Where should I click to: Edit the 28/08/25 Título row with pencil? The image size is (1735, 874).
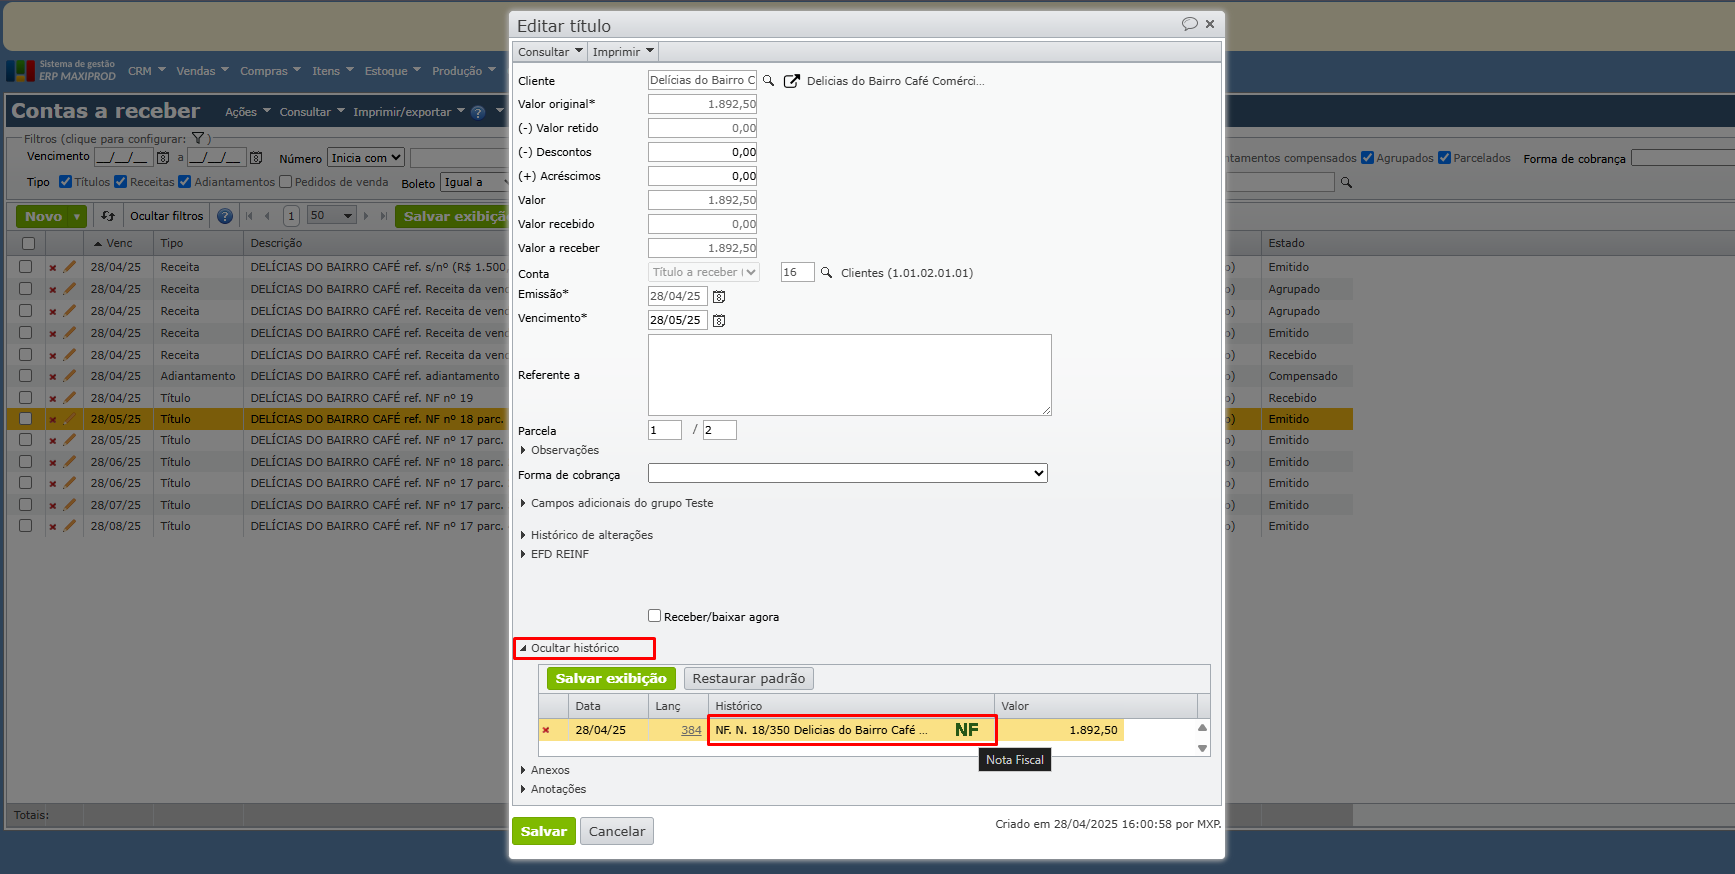point(69,526)
